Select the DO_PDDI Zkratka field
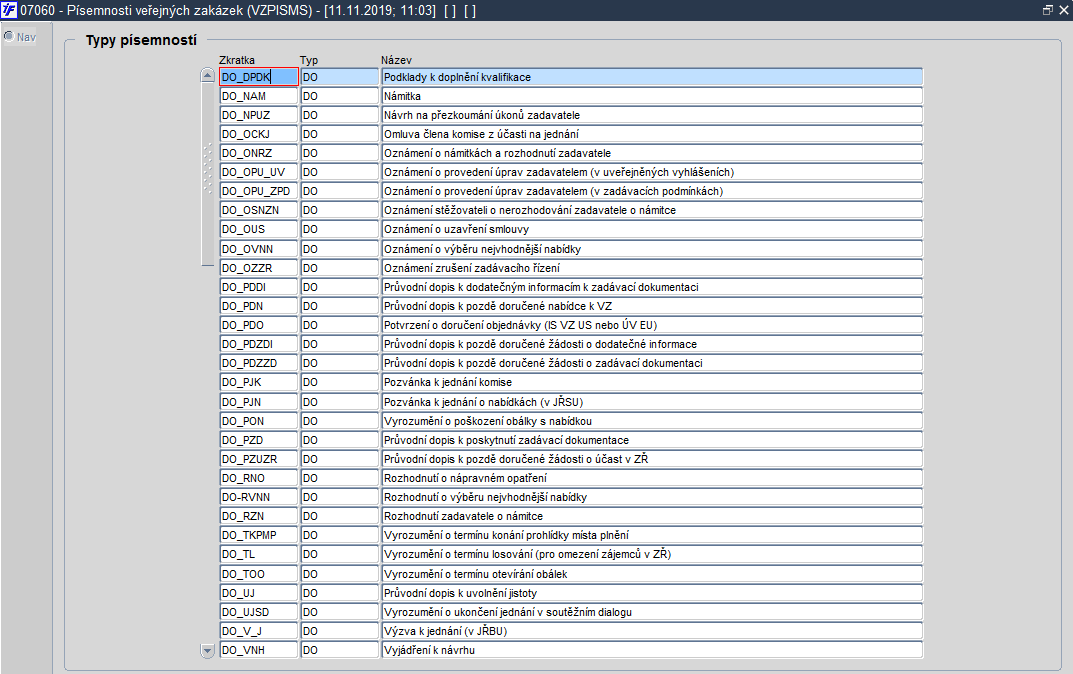 click(259, 287)
